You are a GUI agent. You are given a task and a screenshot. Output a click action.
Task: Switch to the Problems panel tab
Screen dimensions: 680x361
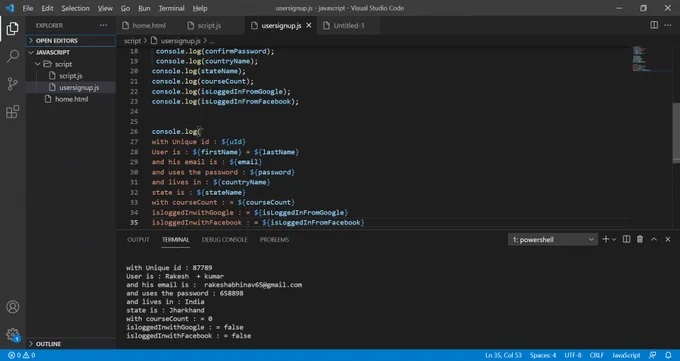click(x=274, y=240)
